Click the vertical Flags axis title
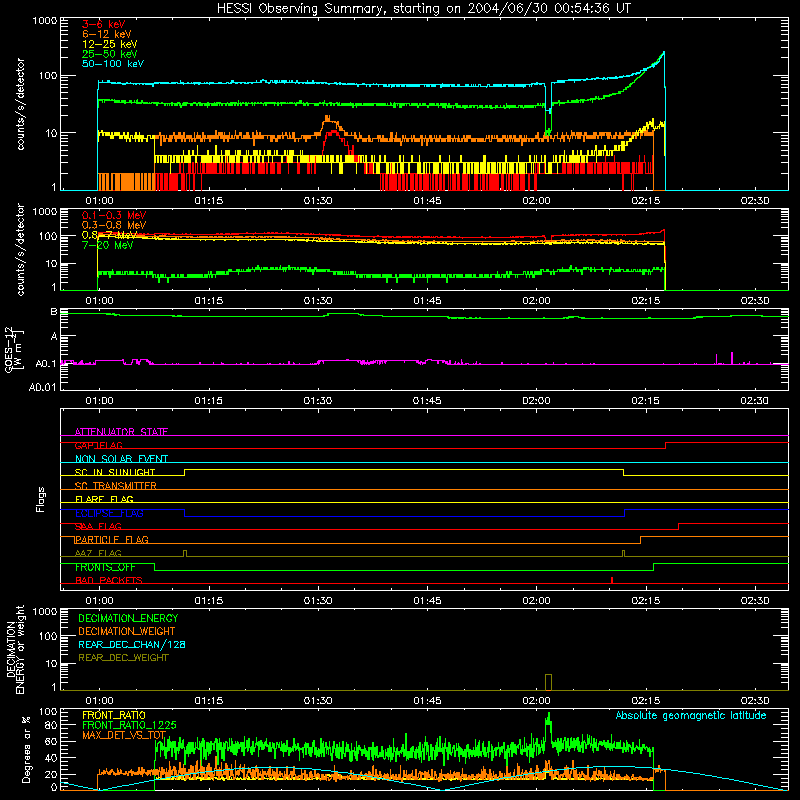800x800 pixels. tap(40, 499)
